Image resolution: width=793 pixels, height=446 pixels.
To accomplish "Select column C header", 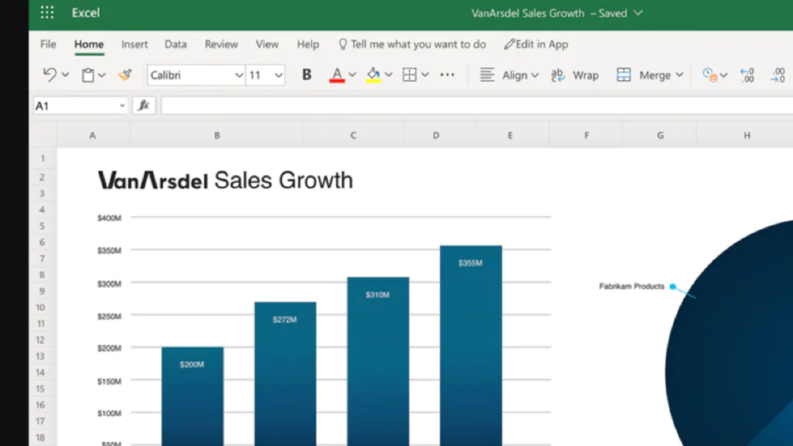I will tap(353, 135).
